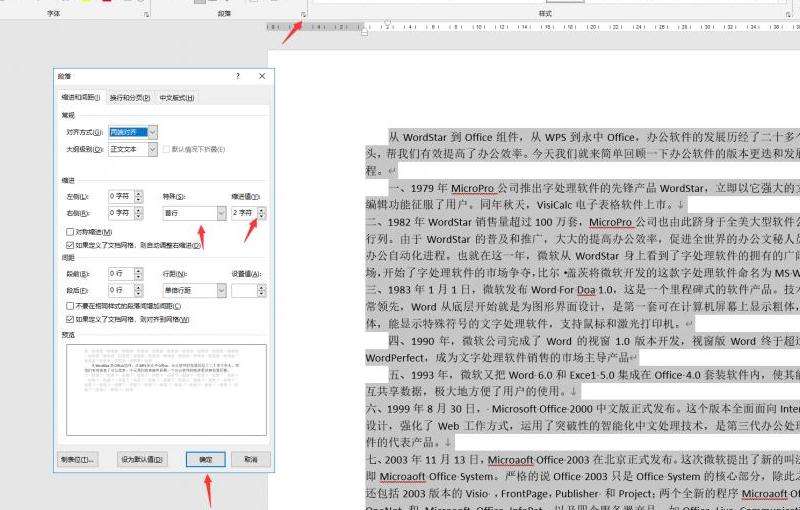Toggle align to grid checkbox
800x510 pixels.
point(69,319)
